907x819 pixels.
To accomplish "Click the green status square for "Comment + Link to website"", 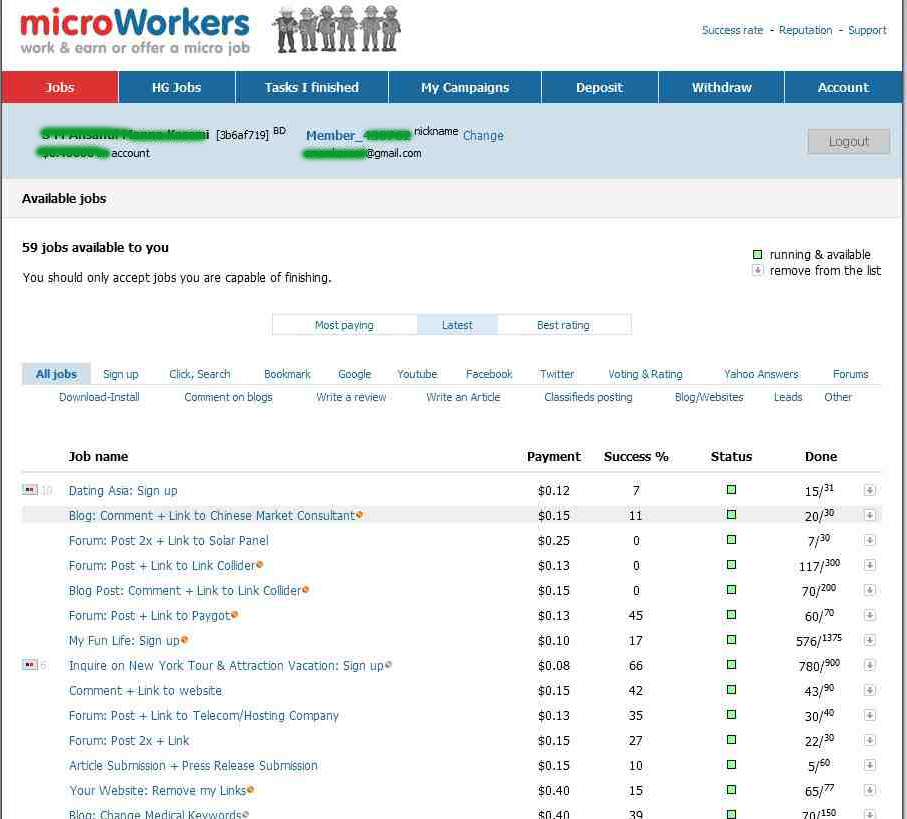I will click(731, 690).
